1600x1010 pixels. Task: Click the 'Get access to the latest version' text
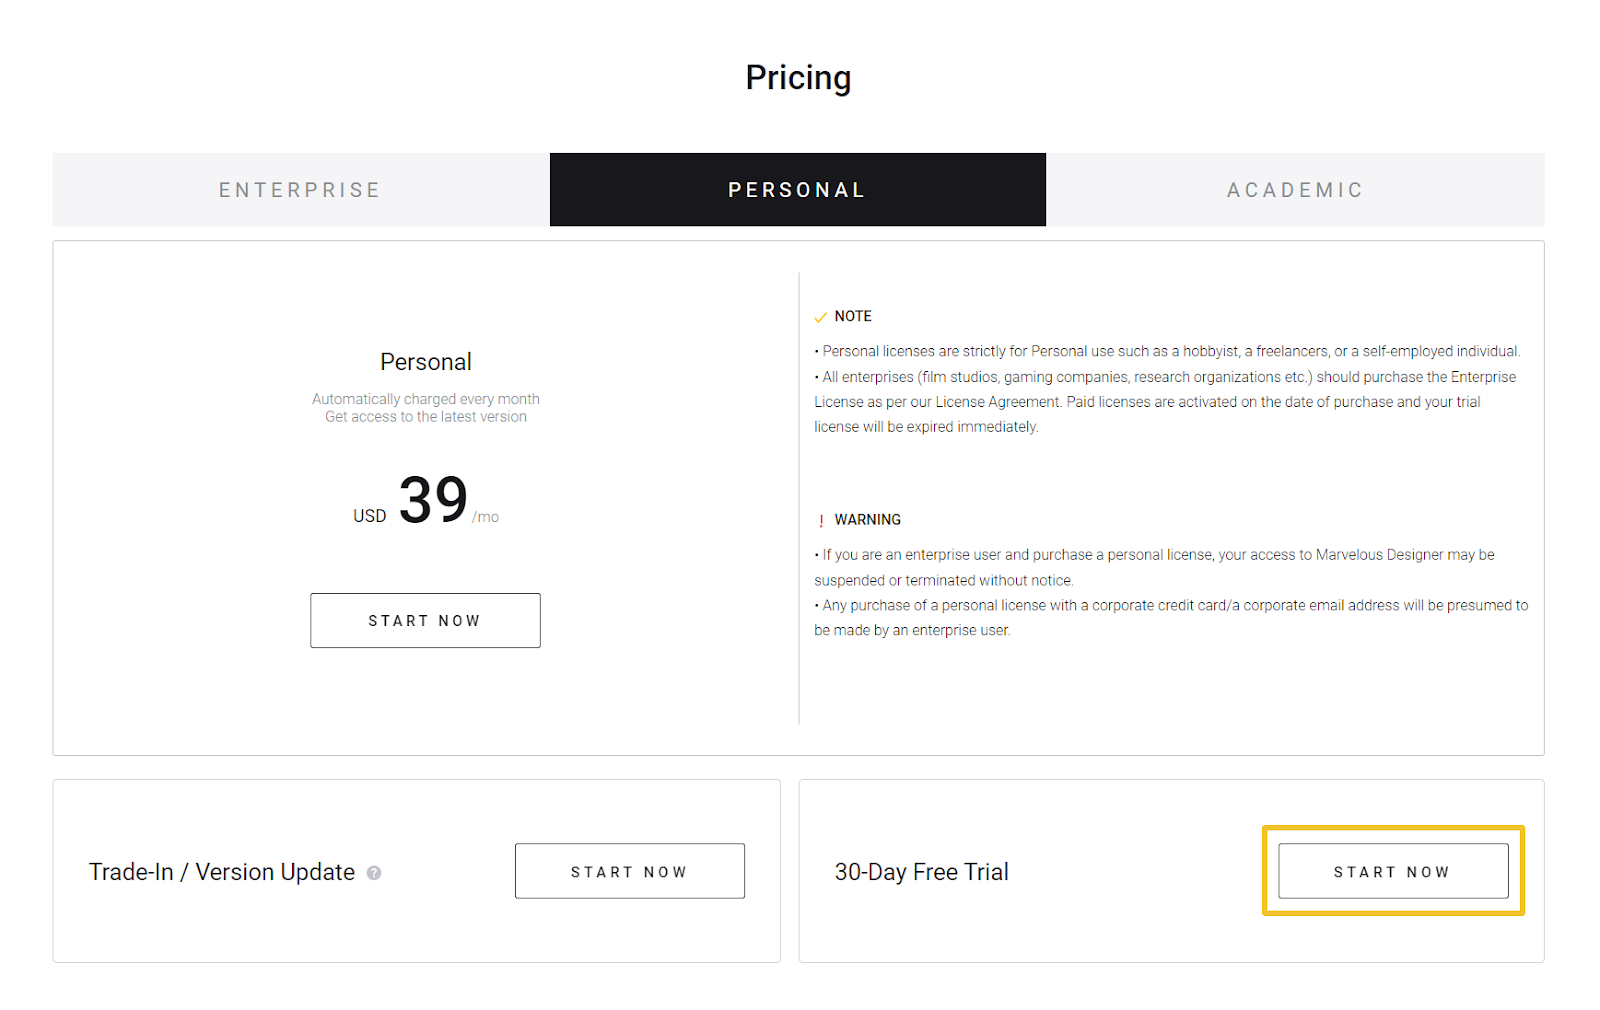coord(425,417)
